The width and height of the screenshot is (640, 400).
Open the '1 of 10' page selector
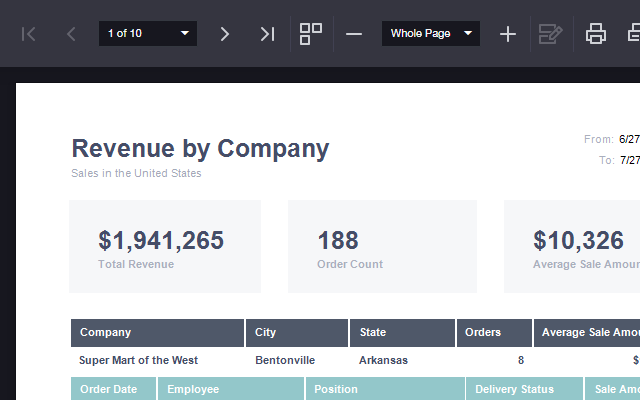pyautogui.click(x=147, y=34)
